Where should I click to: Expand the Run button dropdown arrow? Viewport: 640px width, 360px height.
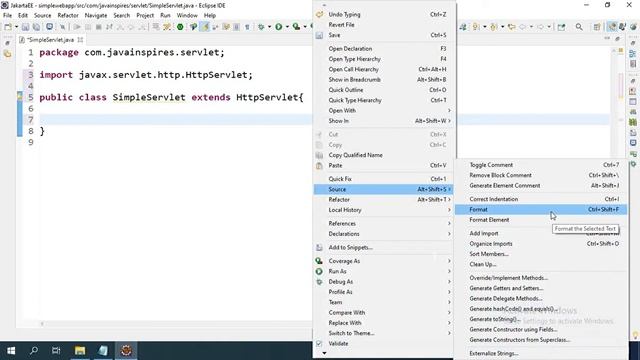point(287,27)
